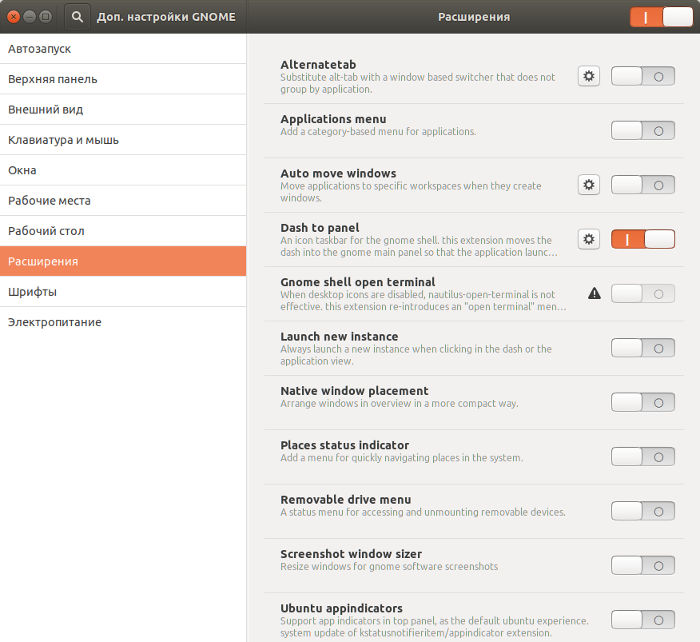Open the search in GNOME Tweaks header
This screenshot has width=700, height=642.
[x=77, y=17]
